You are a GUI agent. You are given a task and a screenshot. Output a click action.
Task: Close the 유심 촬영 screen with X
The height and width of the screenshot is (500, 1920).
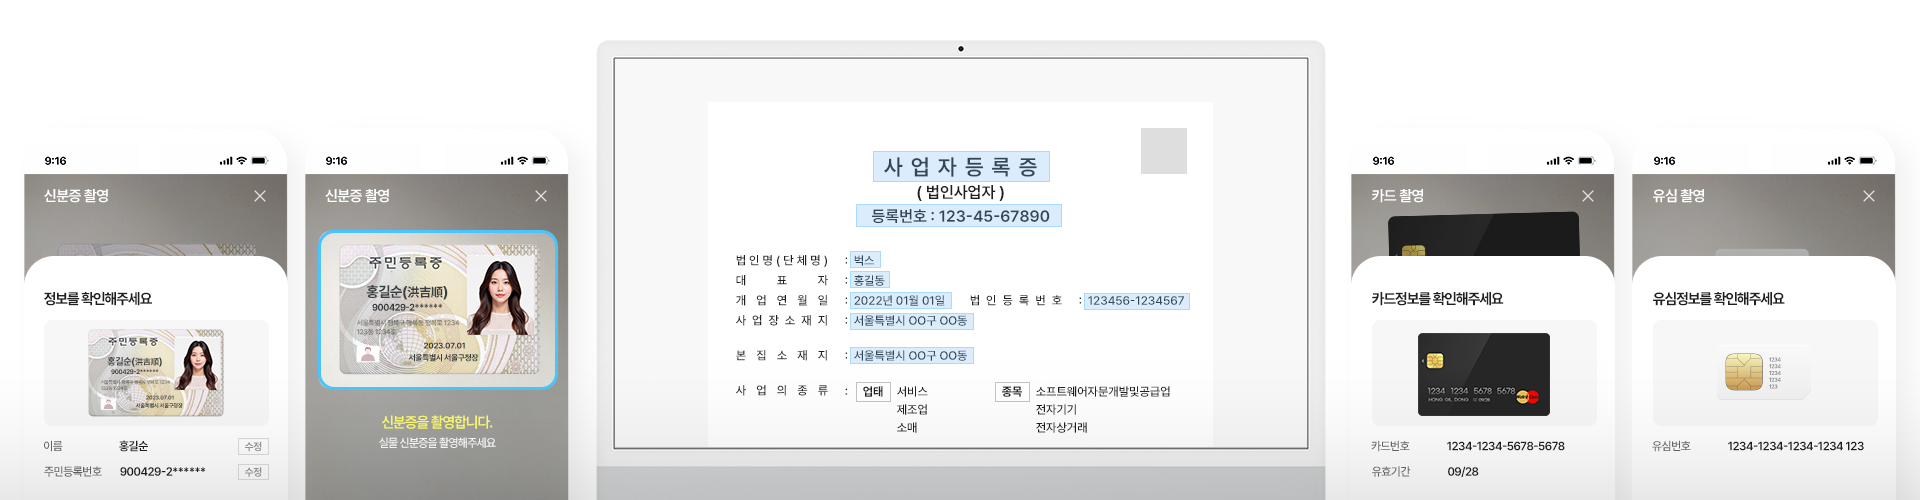click(x=1868, y=196)
